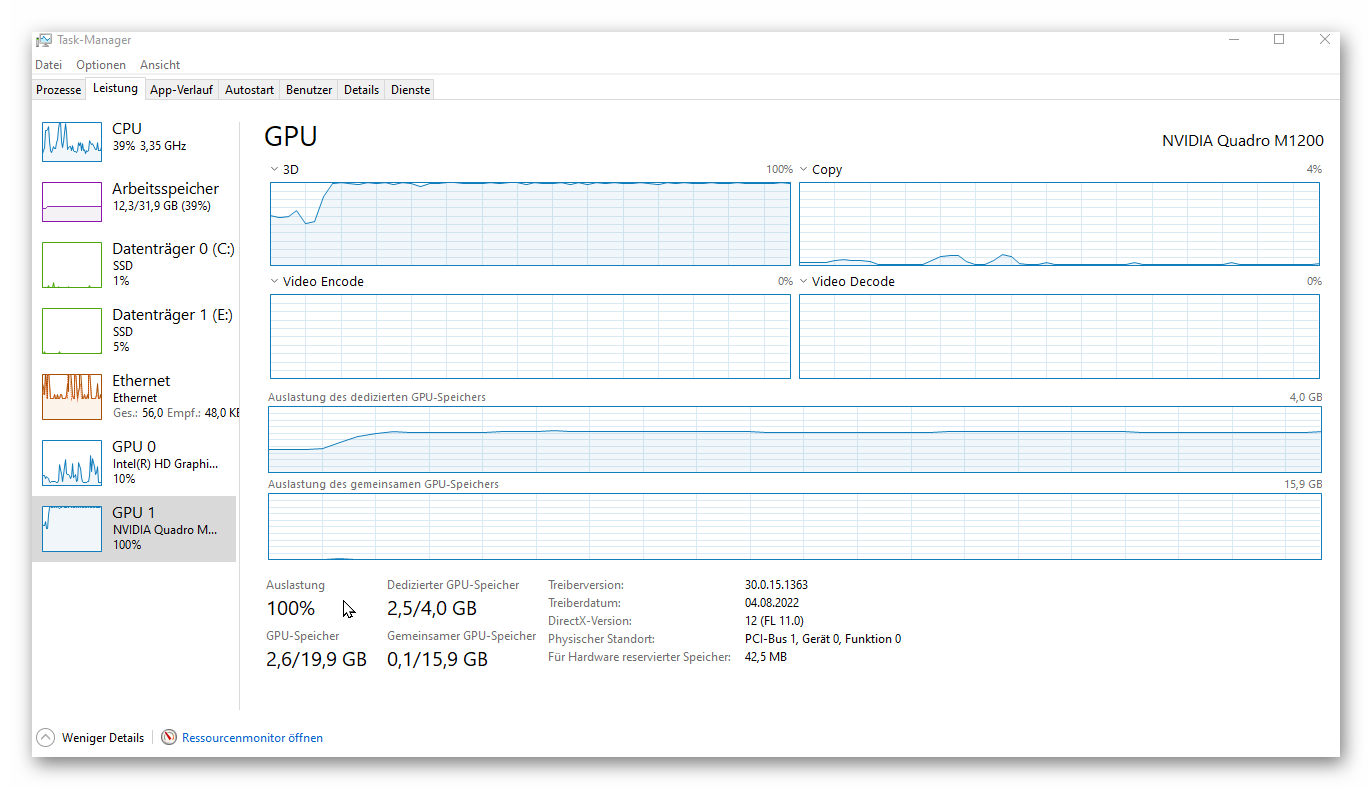Click the dedicated GPU memory usage graph
Viewport: 1372px width, 789px height.
click(794, 439)
